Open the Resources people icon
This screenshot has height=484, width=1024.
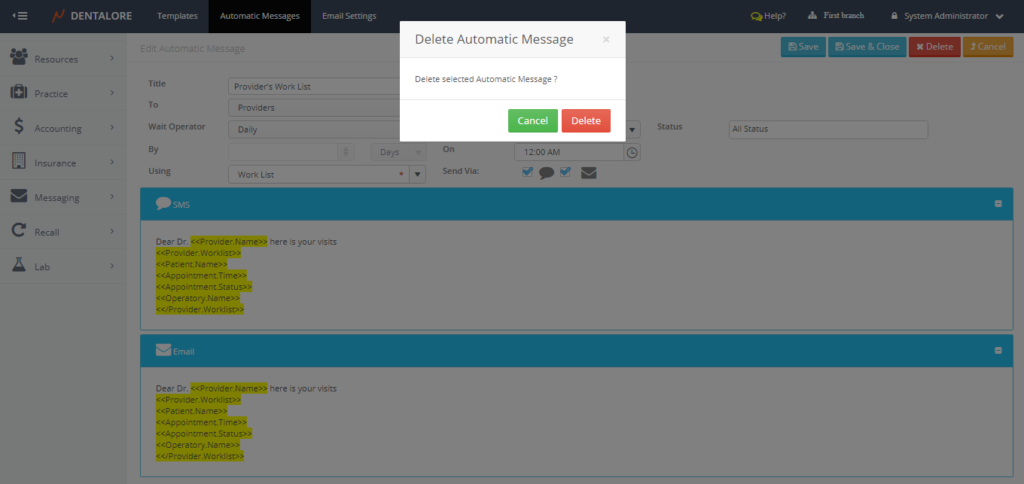[19, 59]
